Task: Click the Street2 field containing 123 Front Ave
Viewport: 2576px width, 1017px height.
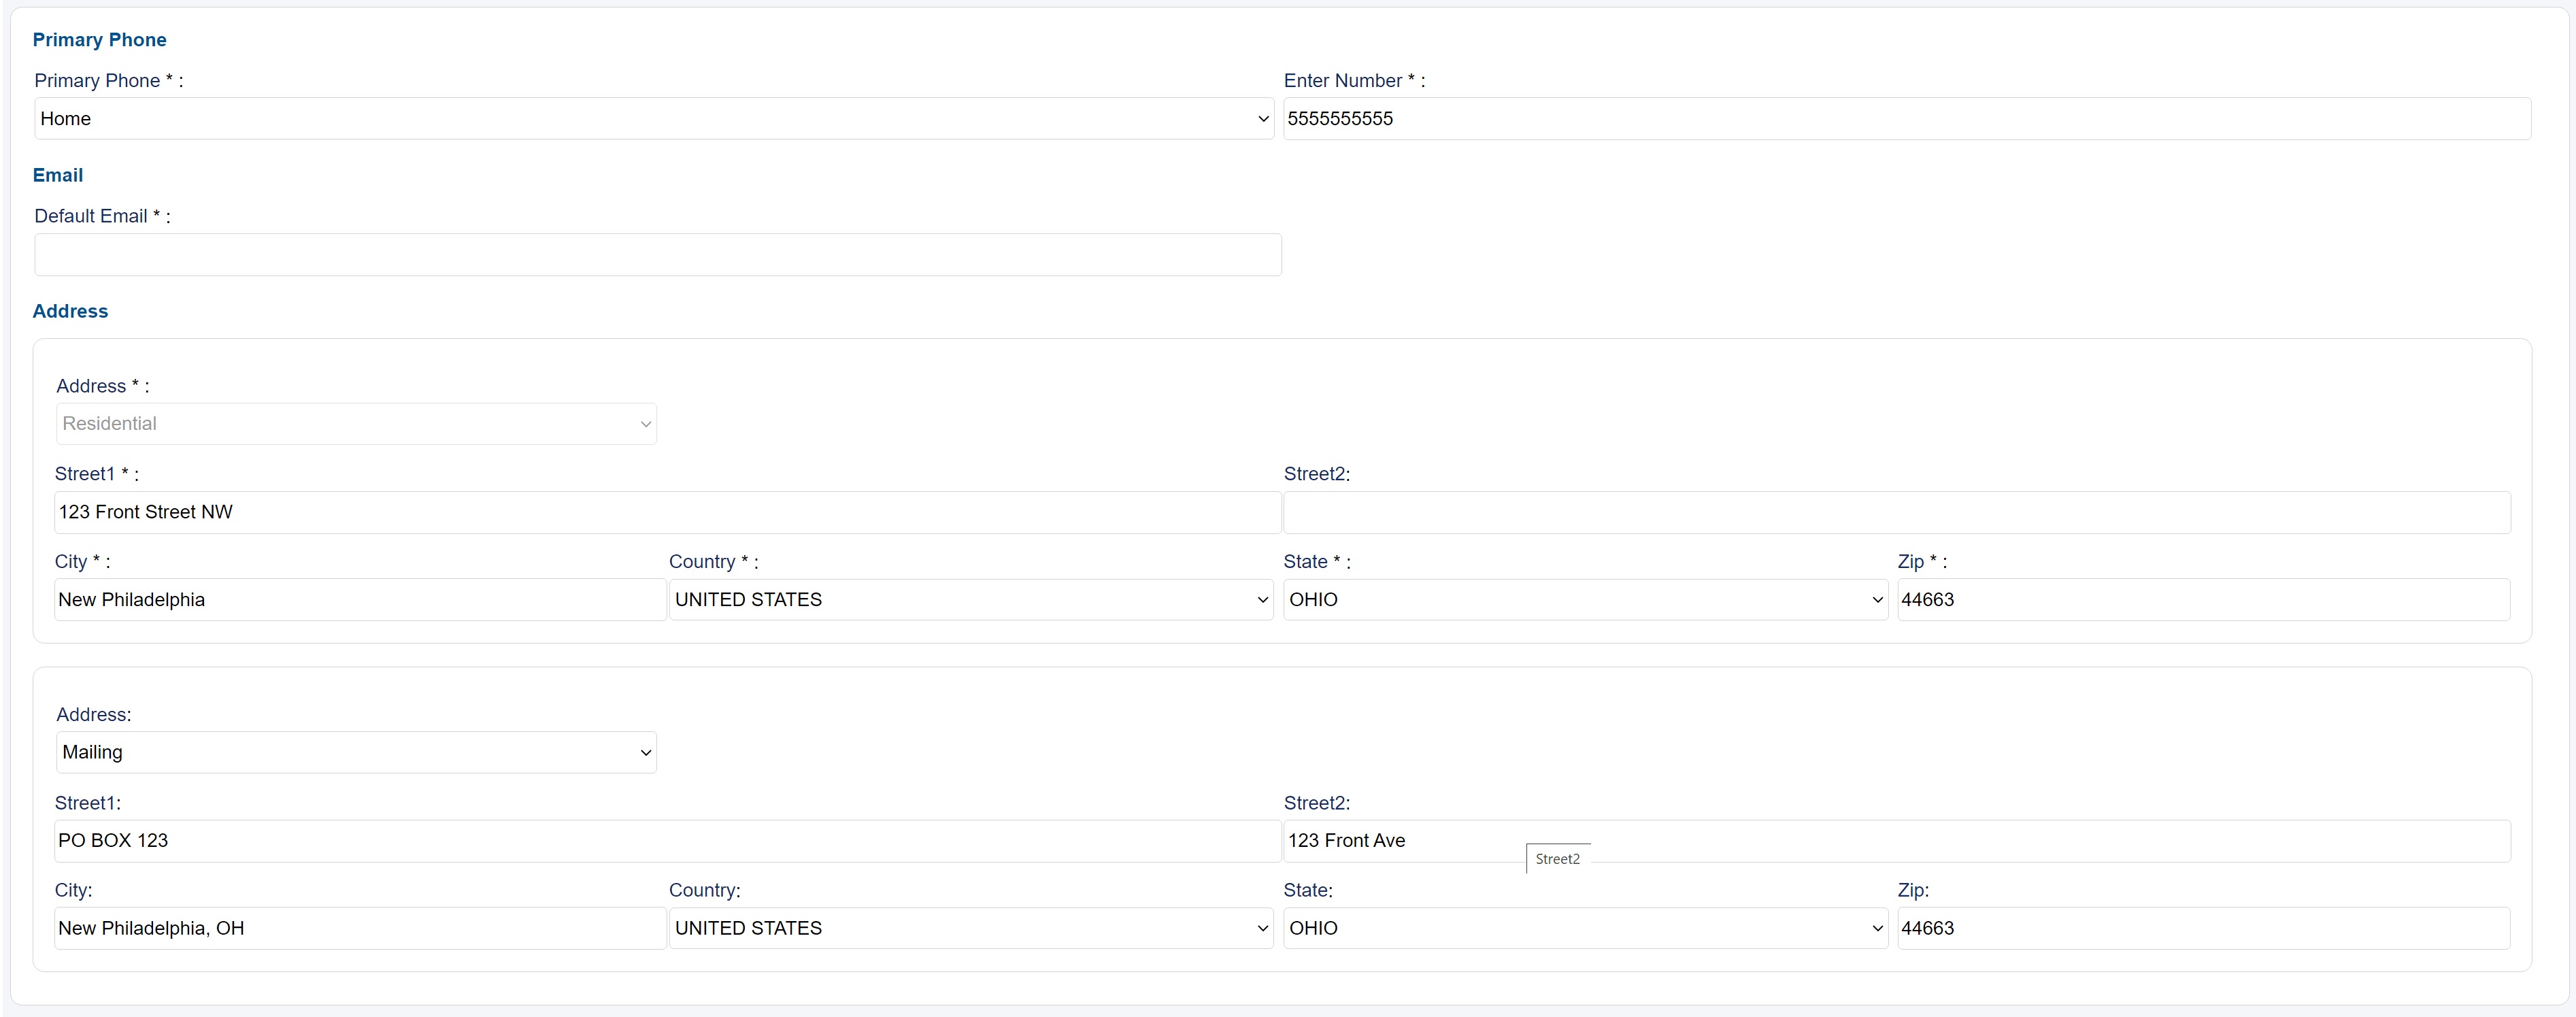Action: pos(1897,841)
